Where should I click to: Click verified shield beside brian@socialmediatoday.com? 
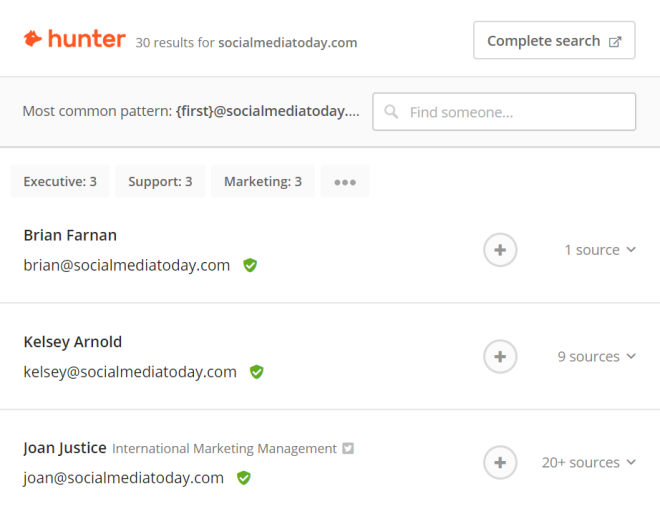(x=250, y=265)
